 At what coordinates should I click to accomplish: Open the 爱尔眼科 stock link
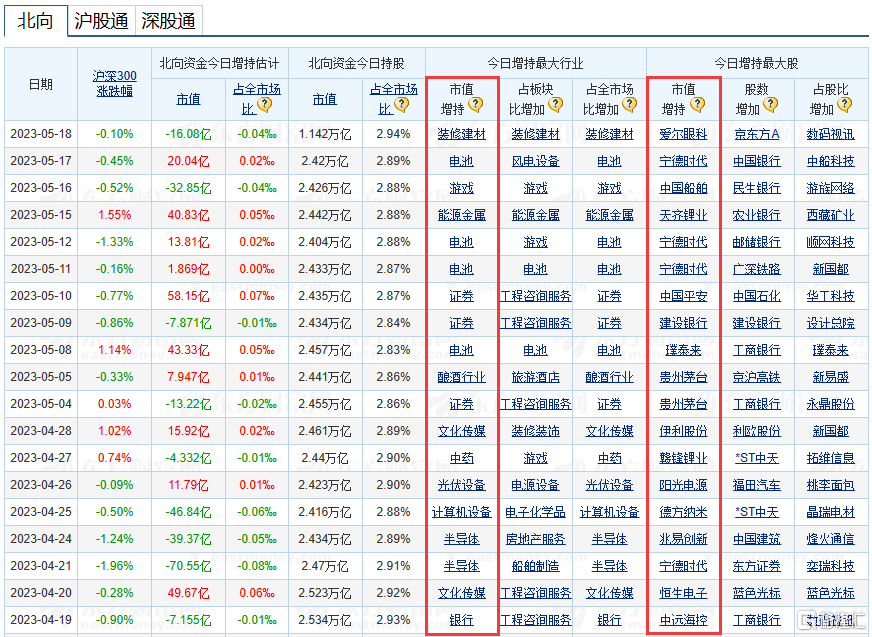[x=683, y=134]
